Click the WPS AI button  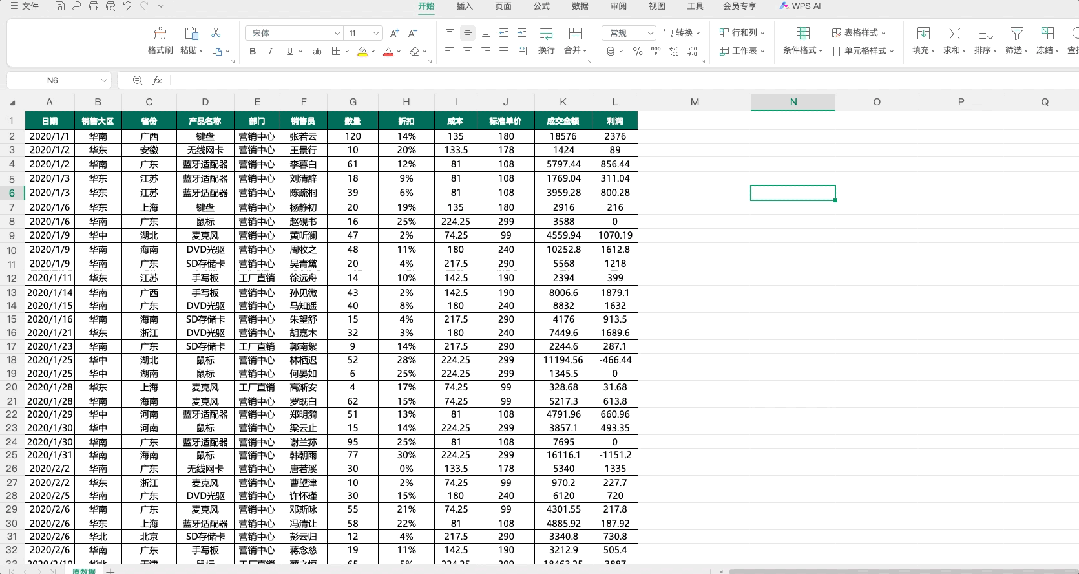point(800,6)
